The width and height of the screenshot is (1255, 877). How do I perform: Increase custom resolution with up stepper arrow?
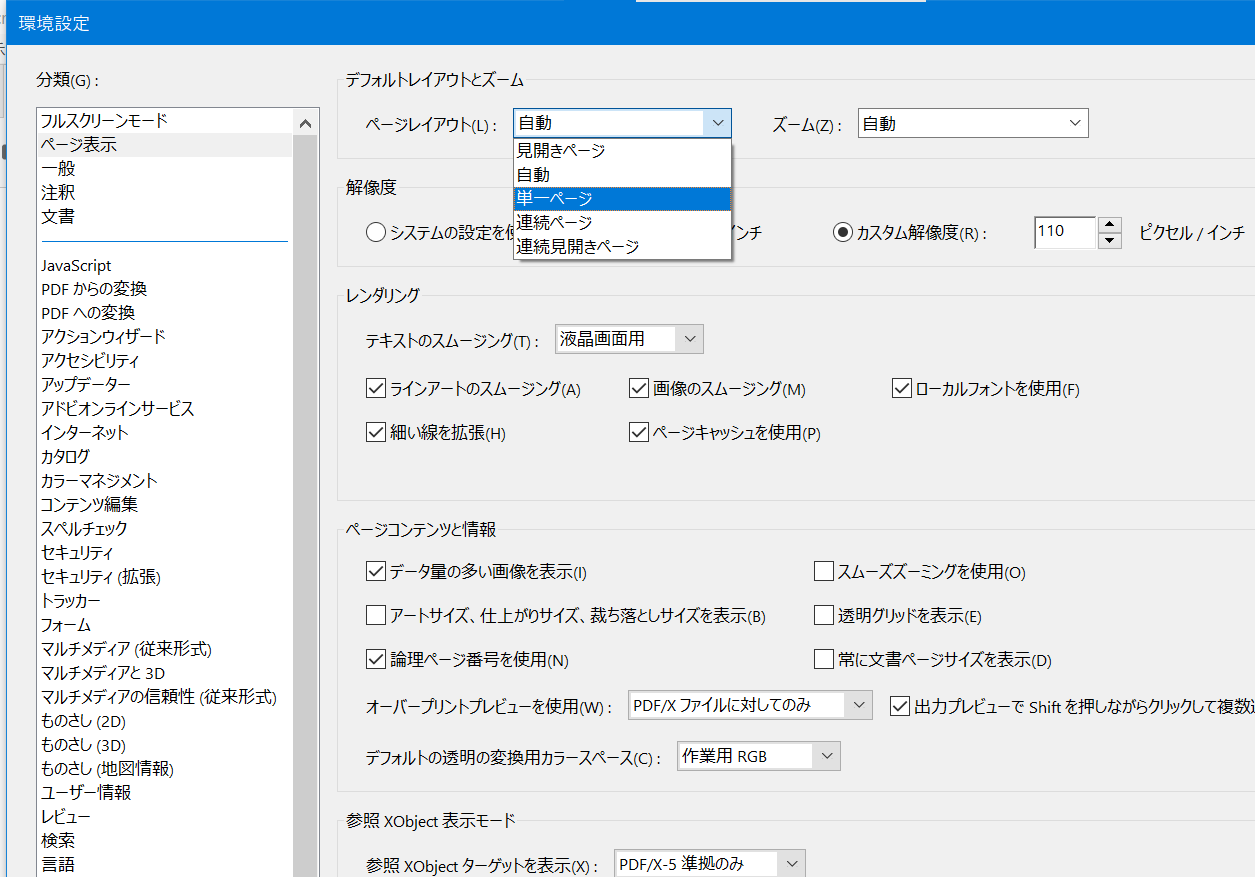(x=1110, y=225)
